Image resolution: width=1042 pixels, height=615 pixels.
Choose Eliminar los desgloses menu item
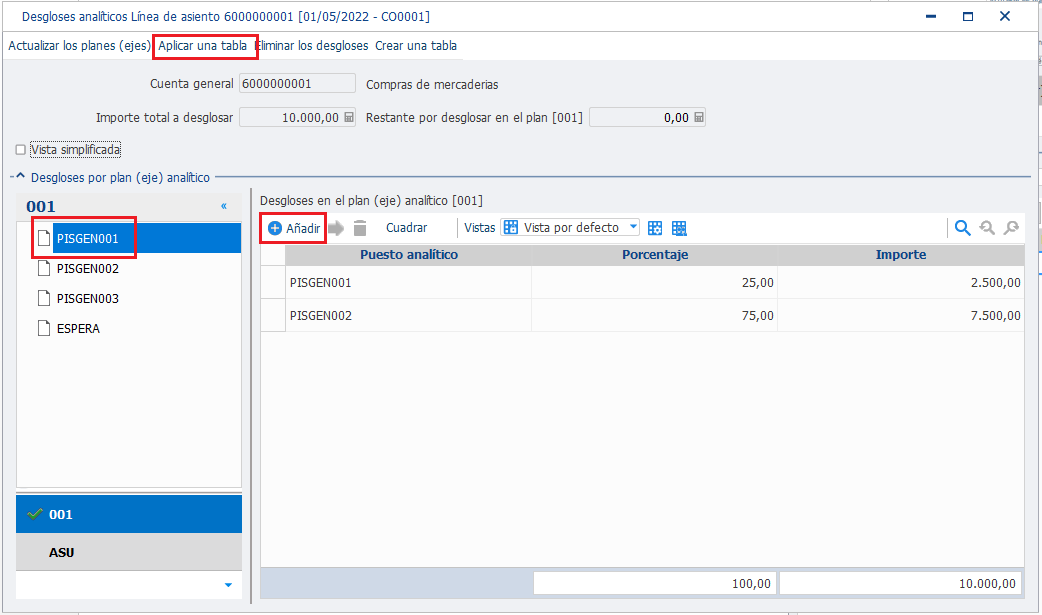312,46
